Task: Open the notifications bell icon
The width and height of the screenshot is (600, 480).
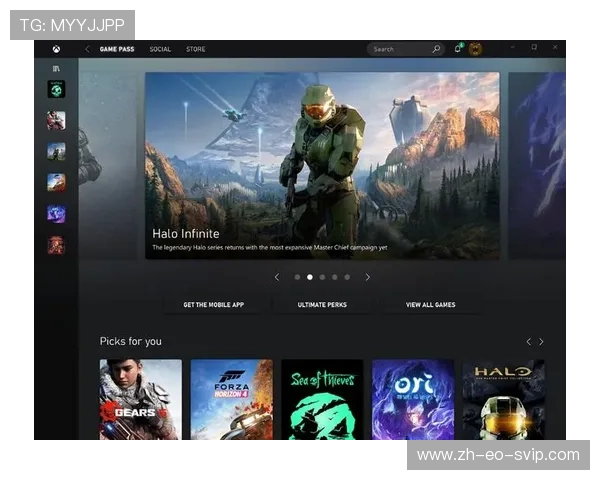Action: coord(458,48)
